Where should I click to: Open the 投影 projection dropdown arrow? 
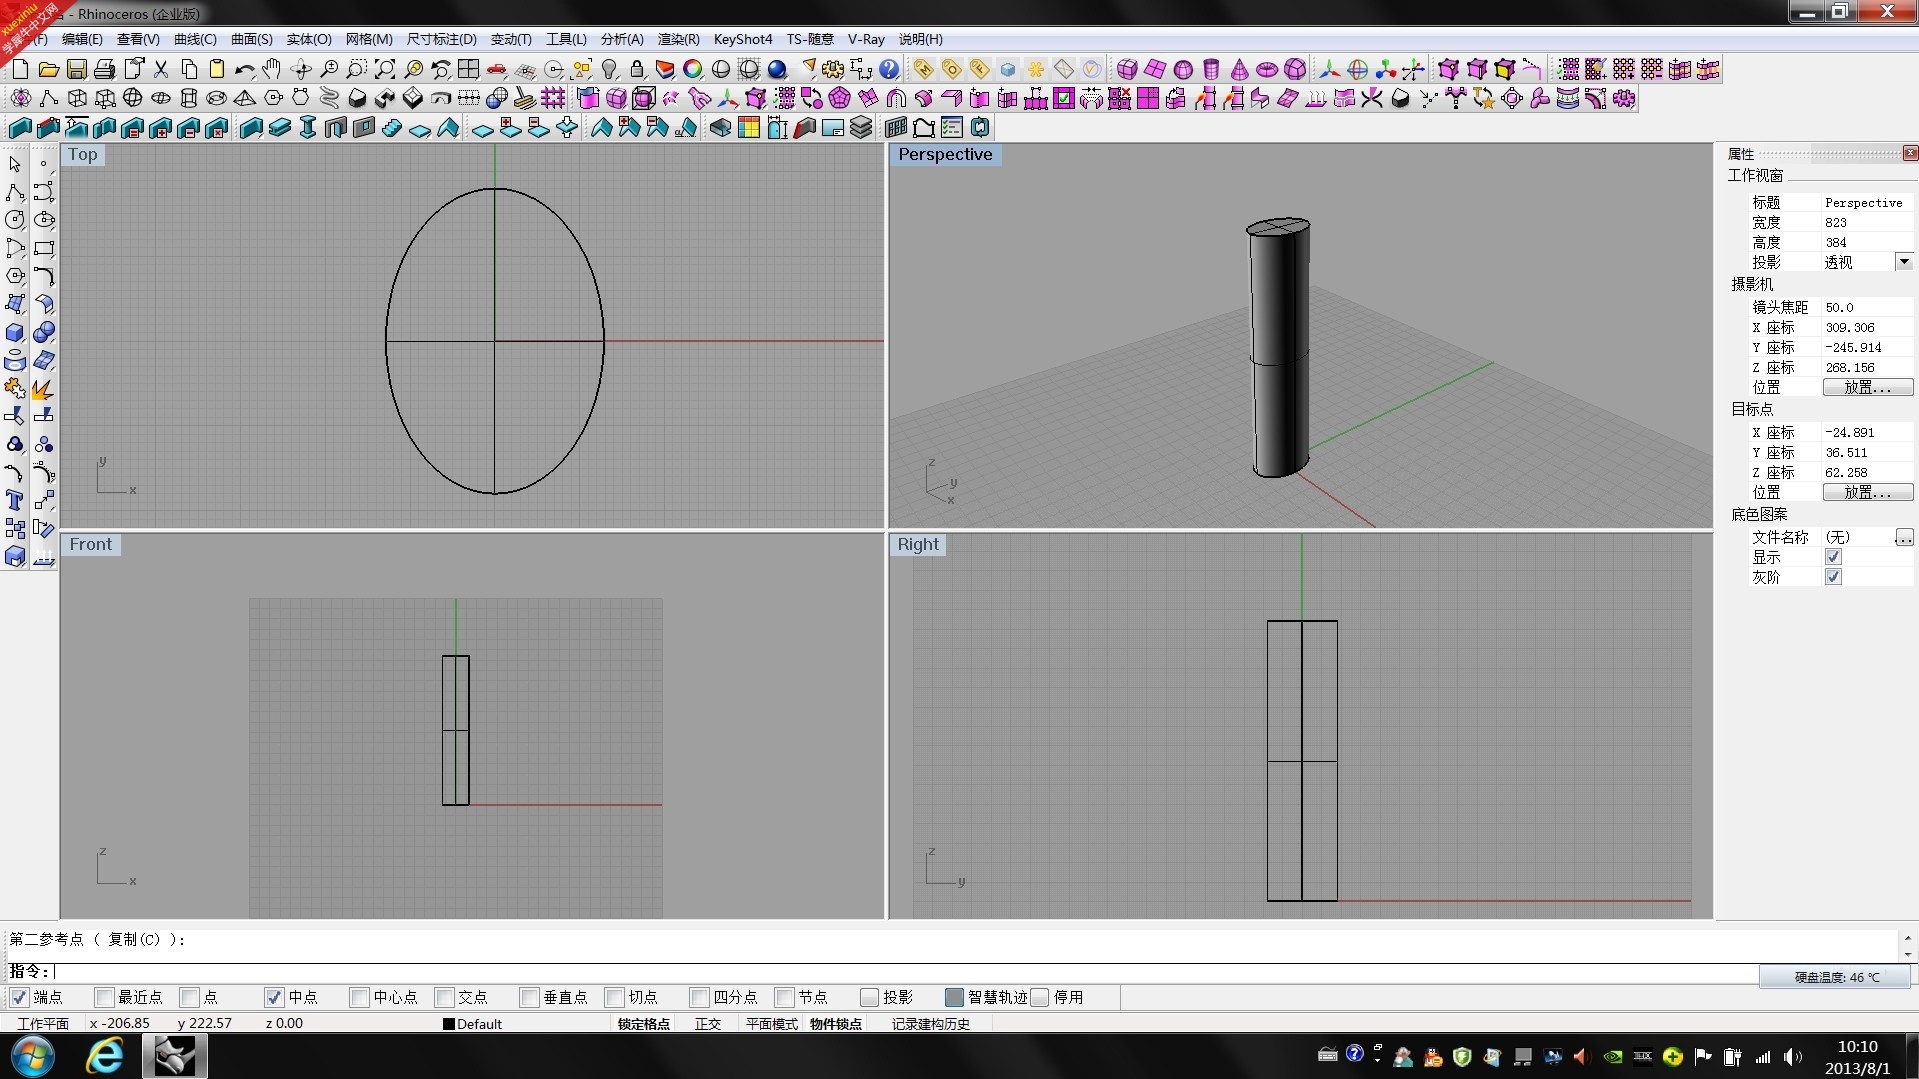pos(1904,262)
